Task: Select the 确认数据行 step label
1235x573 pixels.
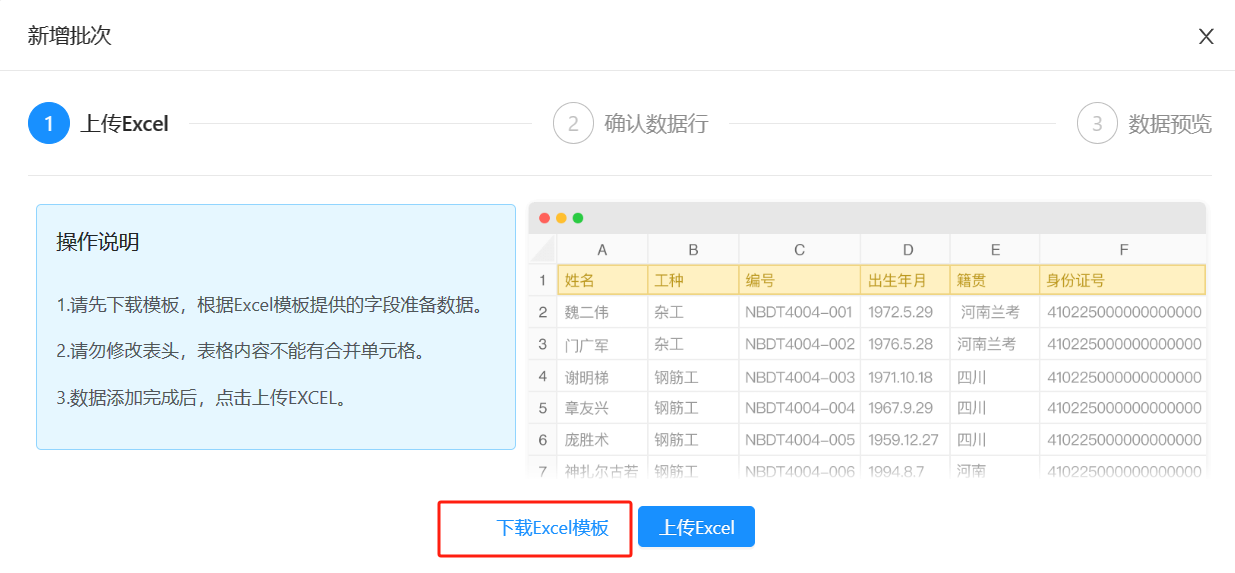Action: point(656,124)
